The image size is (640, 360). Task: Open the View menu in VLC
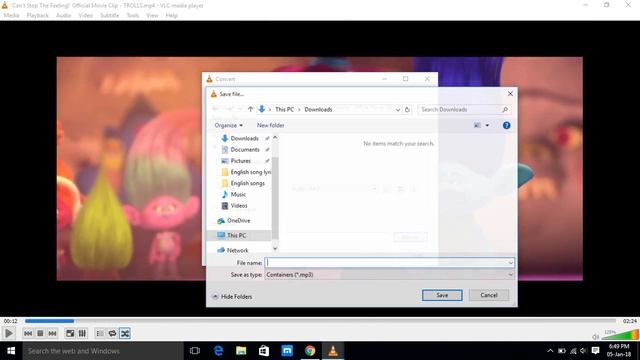152,16
